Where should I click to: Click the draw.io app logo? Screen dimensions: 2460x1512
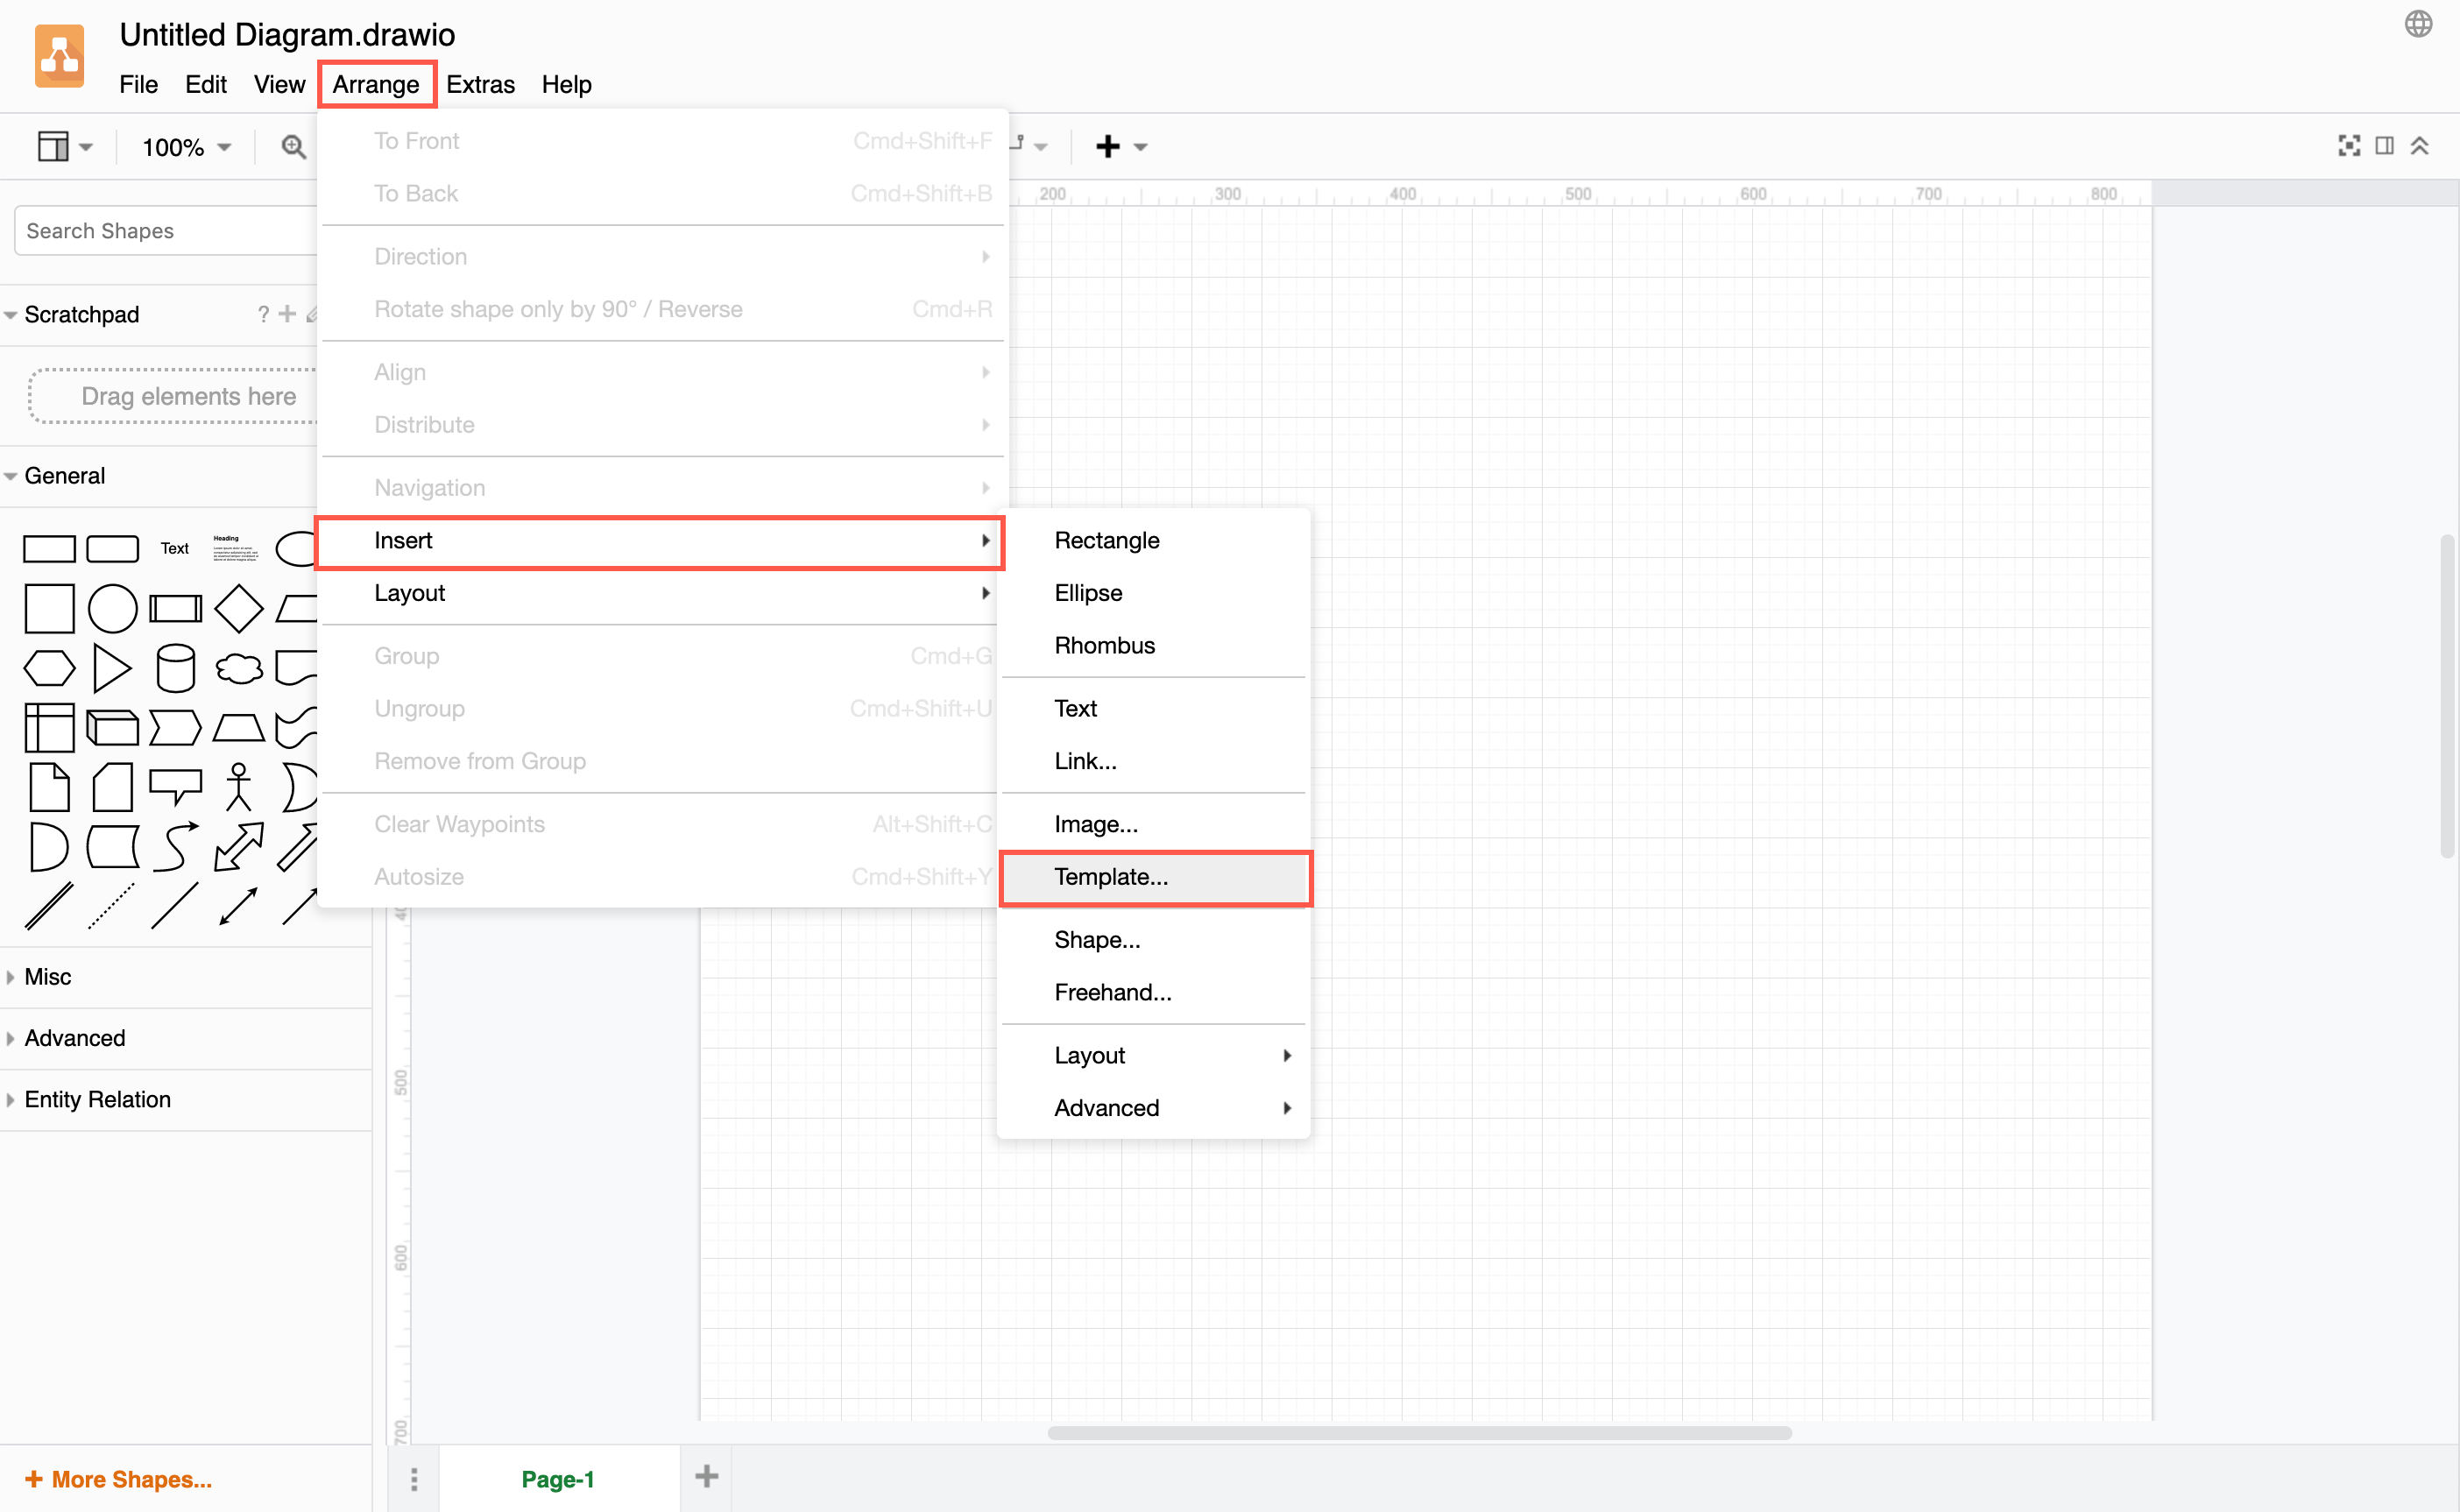coord(59,57)
